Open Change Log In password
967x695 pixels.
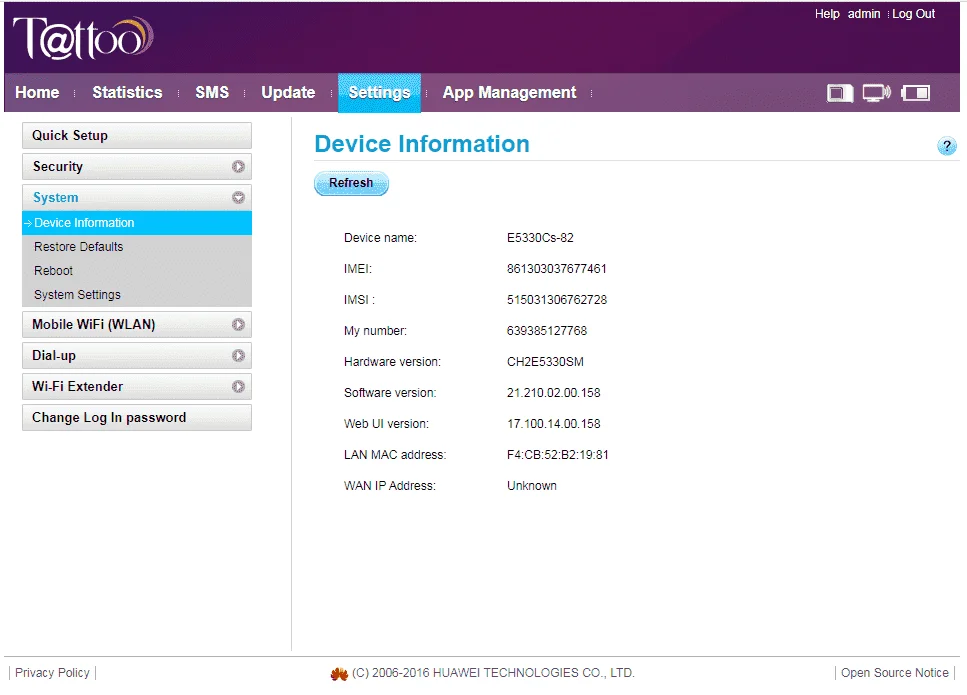tap(137, 417)
